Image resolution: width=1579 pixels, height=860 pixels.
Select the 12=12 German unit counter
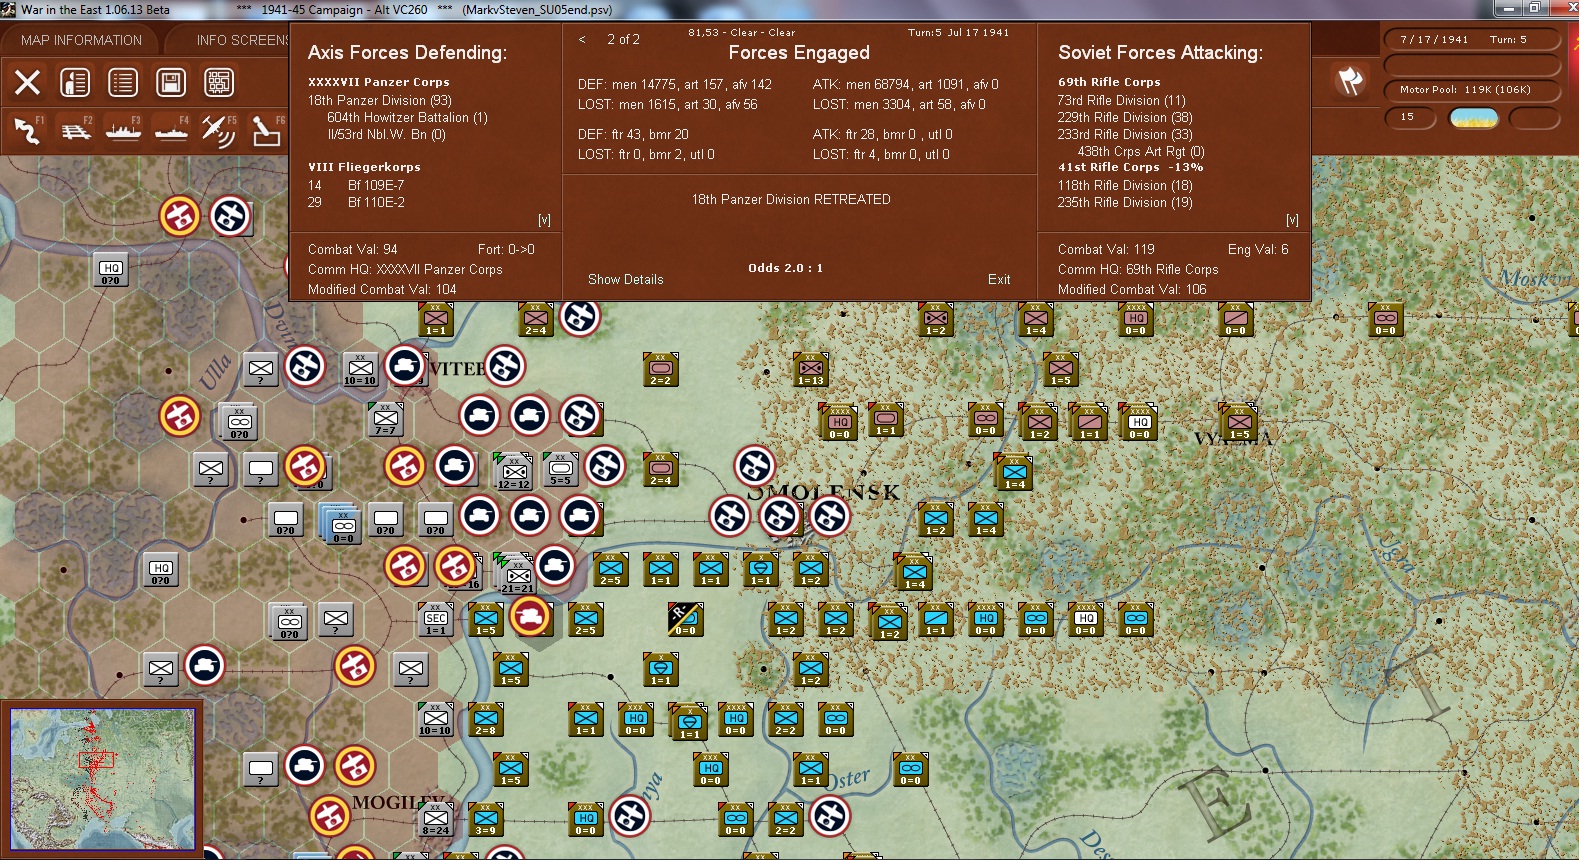(x=514, y=470)
